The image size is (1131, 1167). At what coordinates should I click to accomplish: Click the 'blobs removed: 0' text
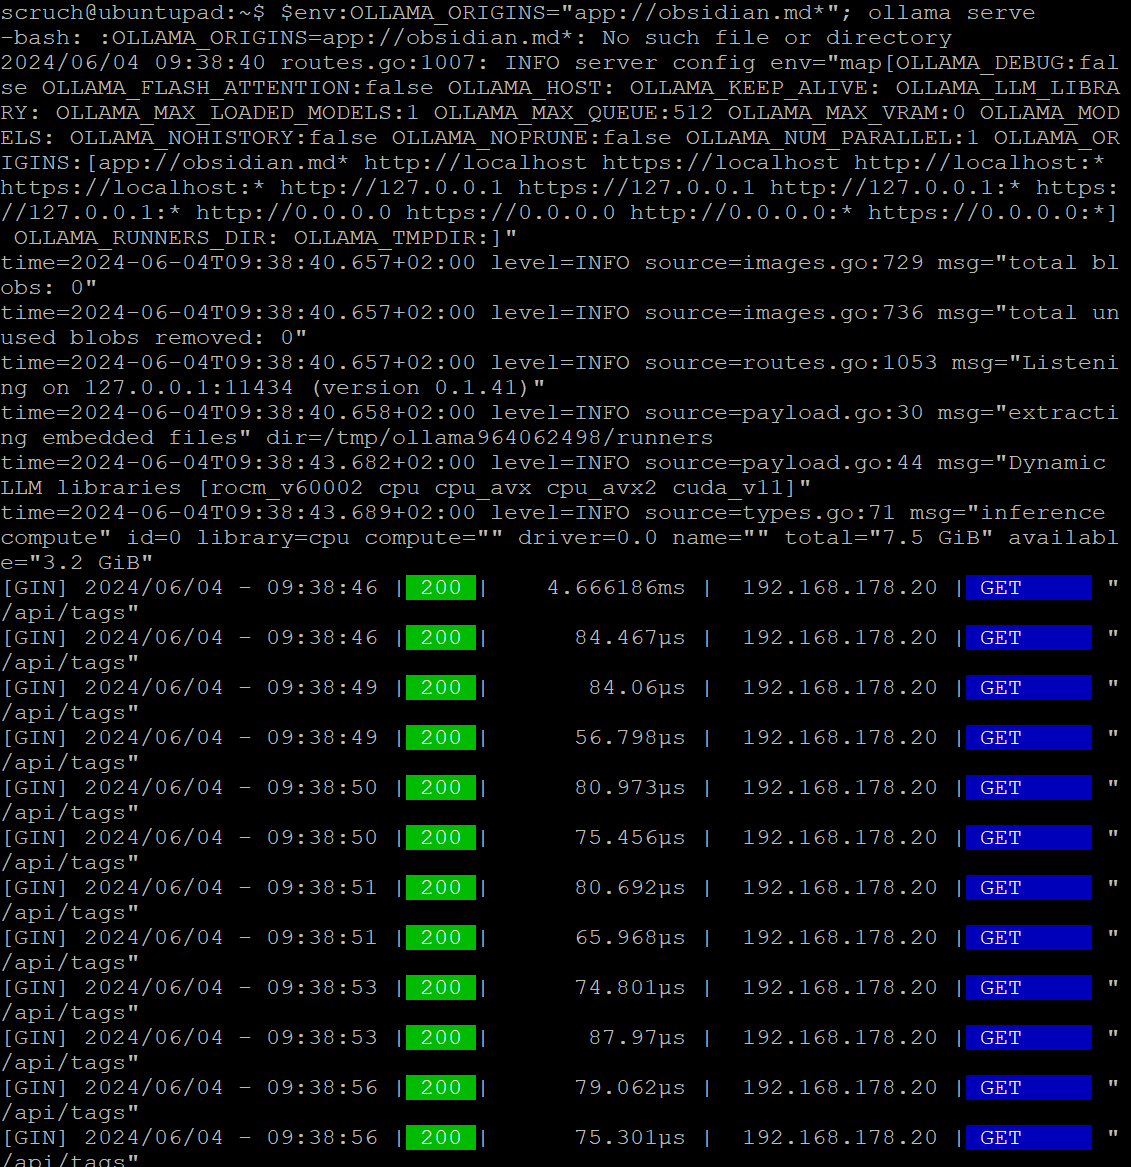tap(182, 338)
